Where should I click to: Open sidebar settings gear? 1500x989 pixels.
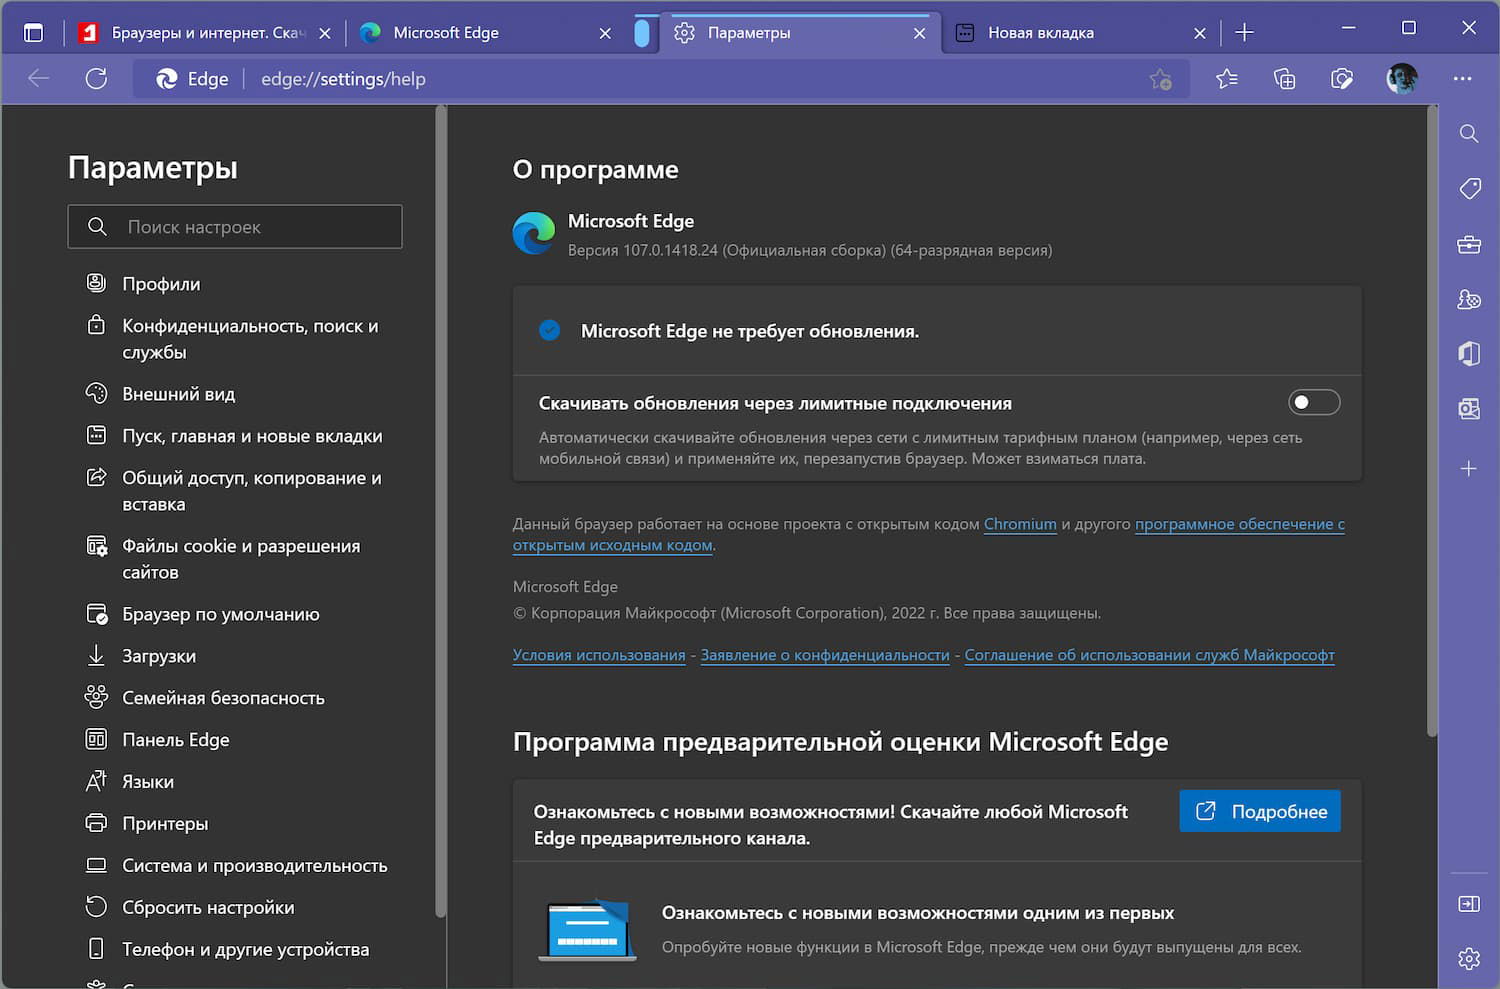point(1469,959)
